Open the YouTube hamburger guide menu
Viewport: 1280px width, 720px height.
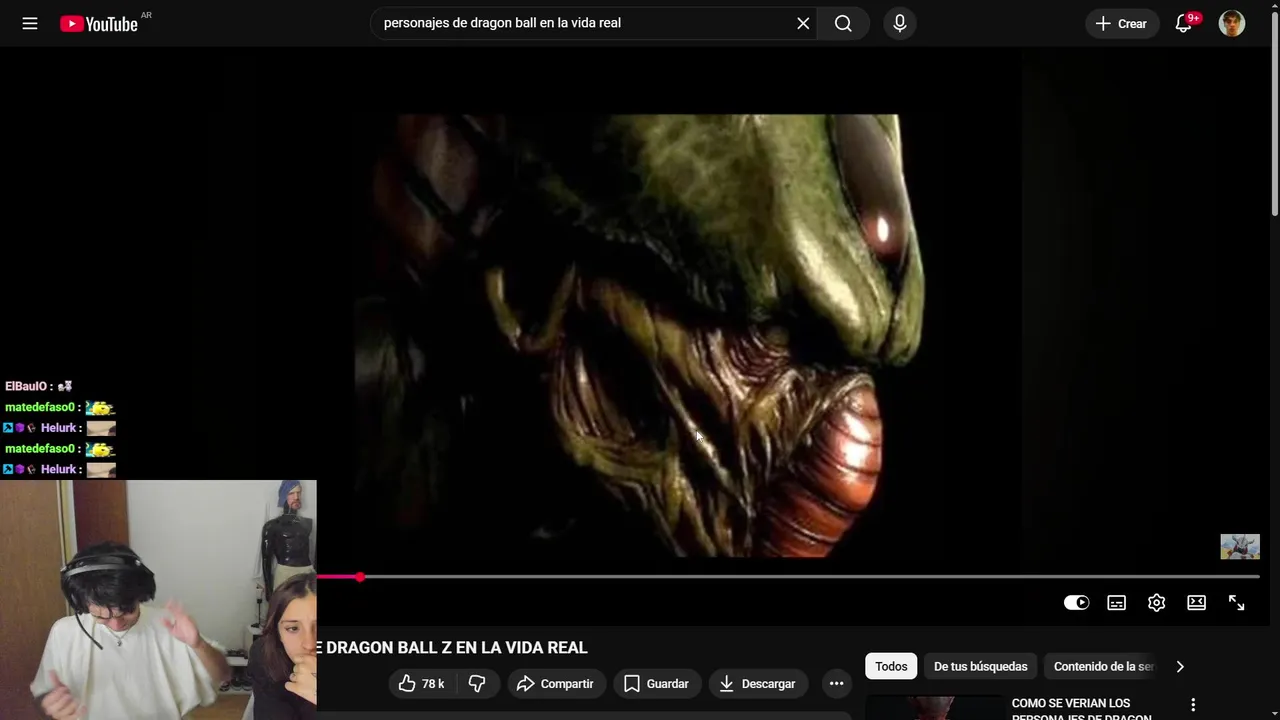click(x=30, y=23)
